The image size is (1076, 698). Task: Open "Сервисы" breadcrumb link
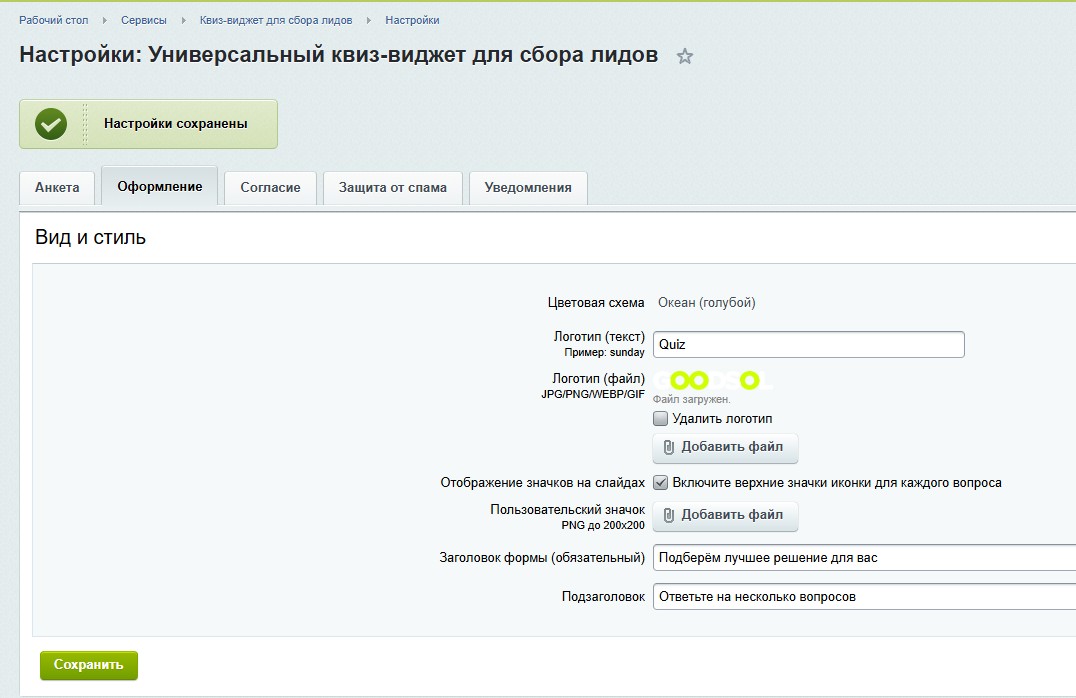tap(143, 21)
